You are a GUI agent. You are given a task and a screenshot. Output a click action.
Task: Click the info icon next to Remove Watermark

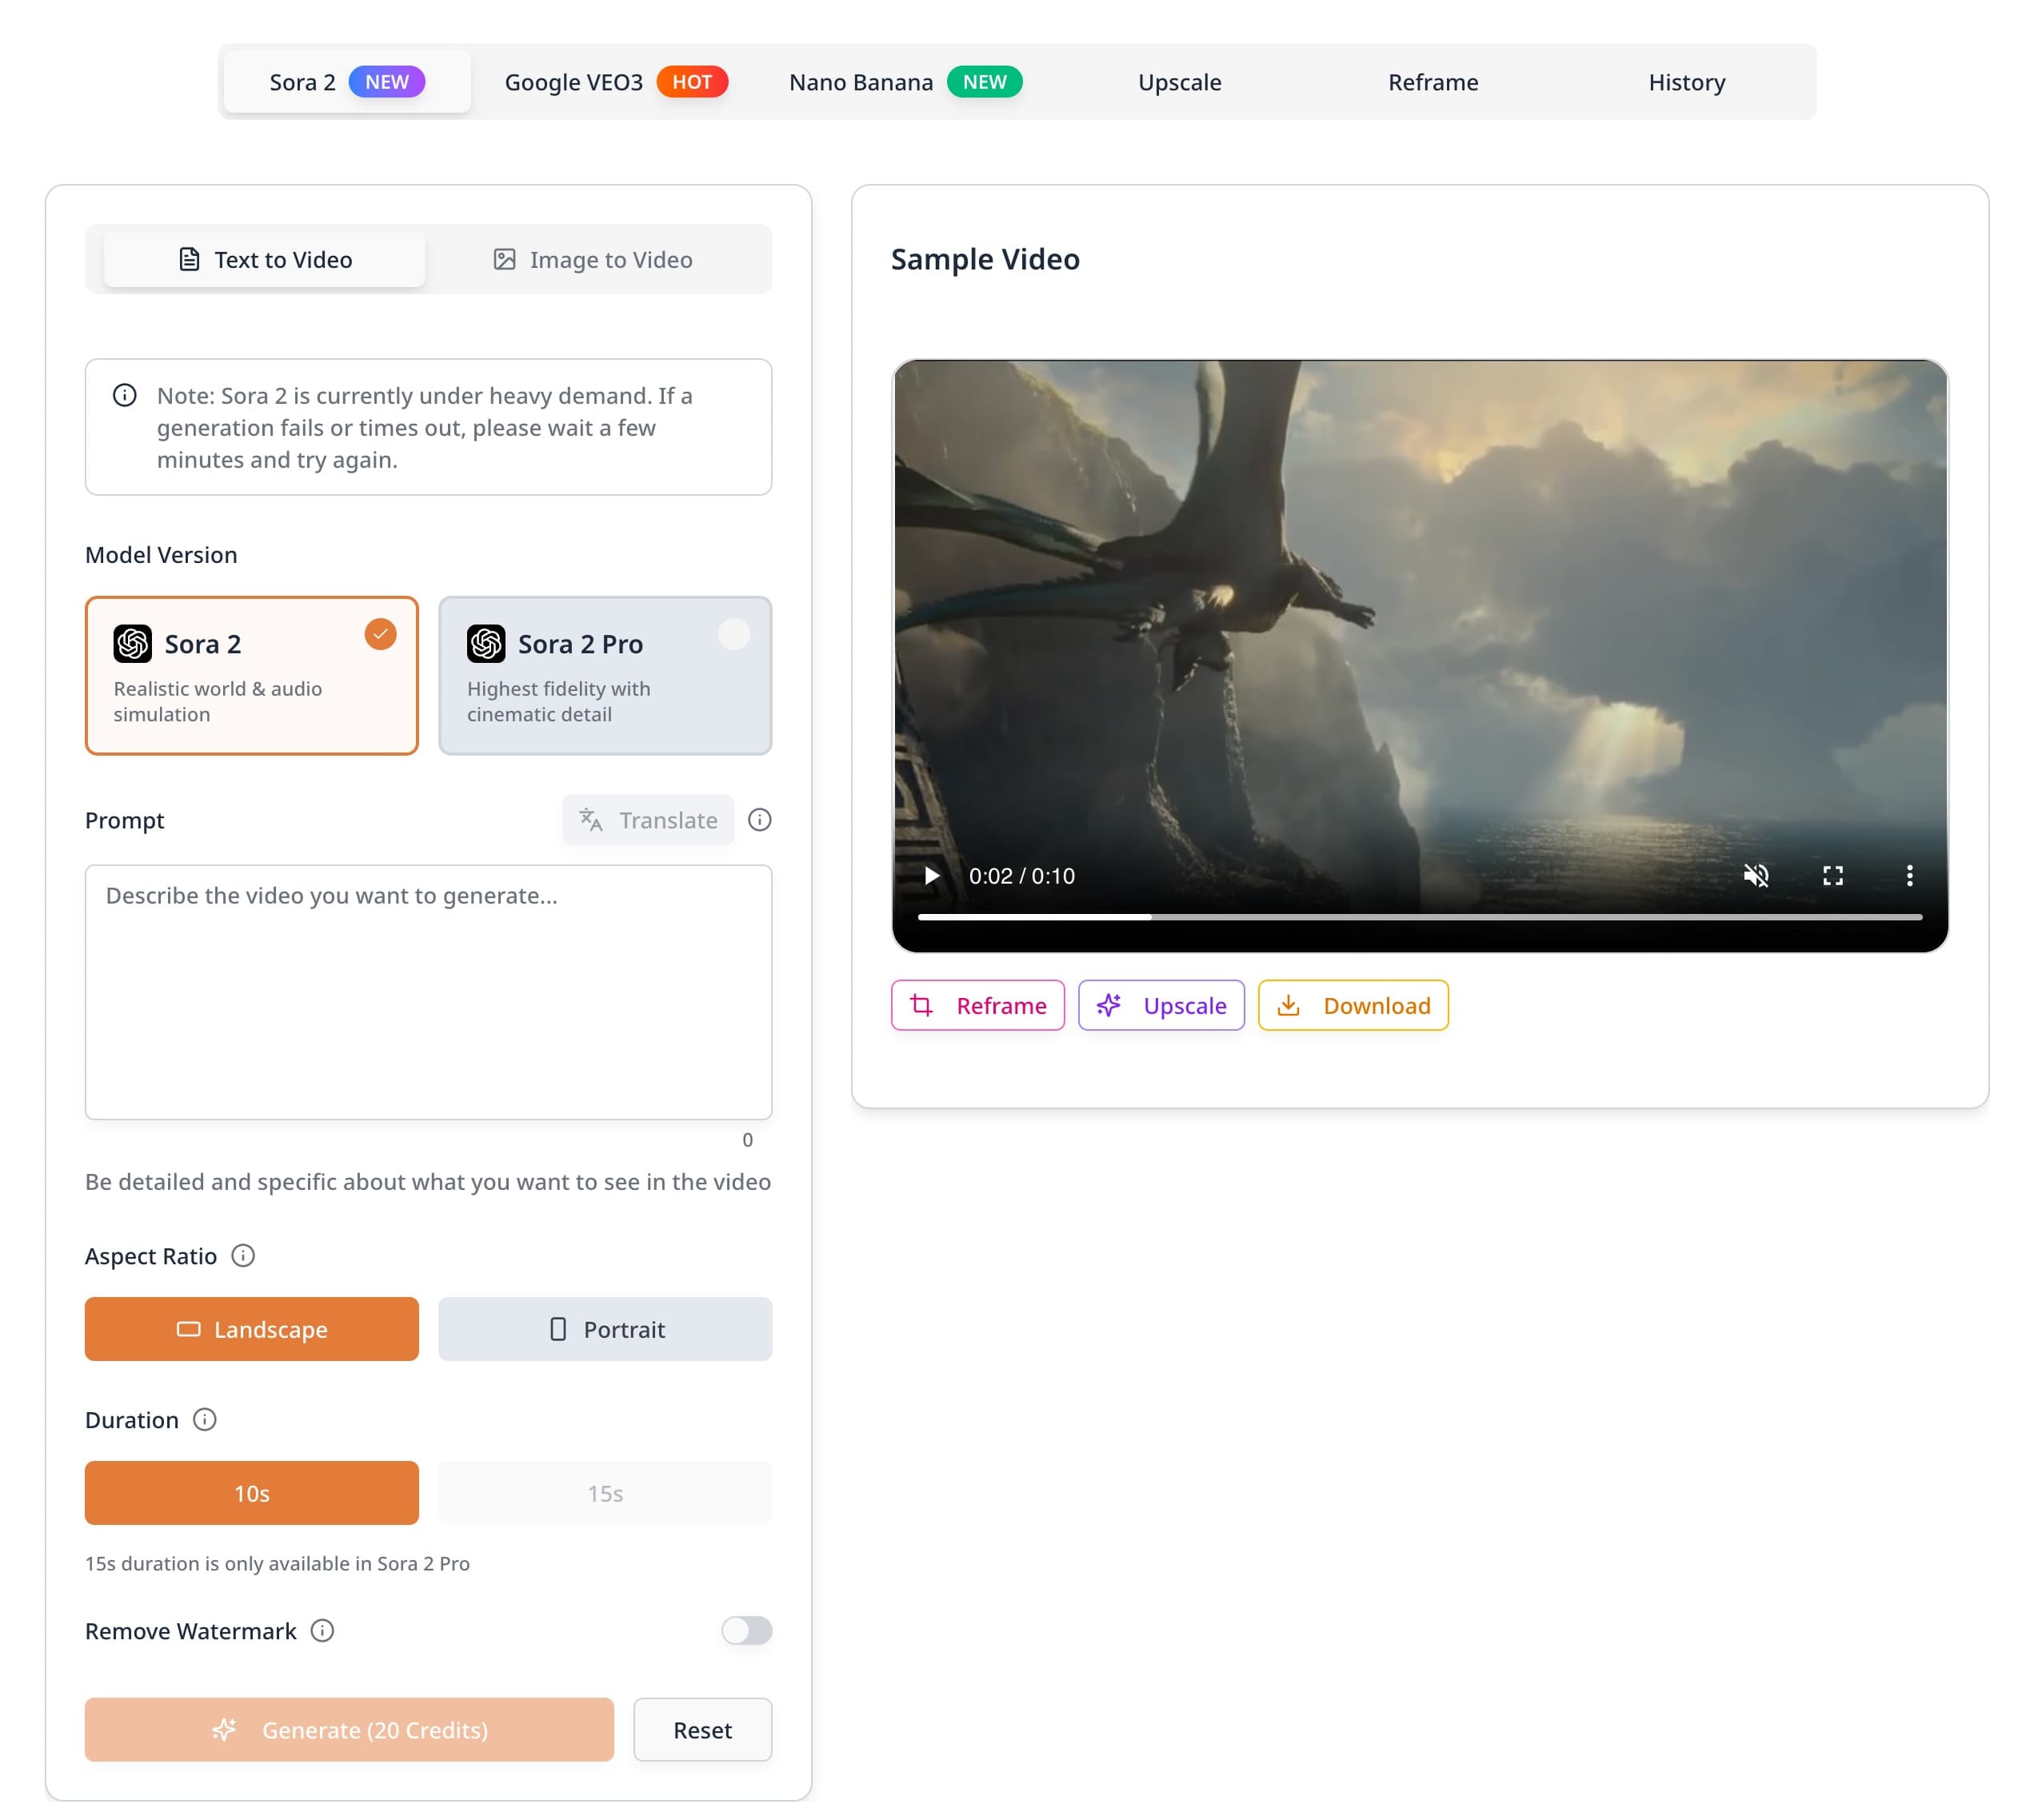322,1631
